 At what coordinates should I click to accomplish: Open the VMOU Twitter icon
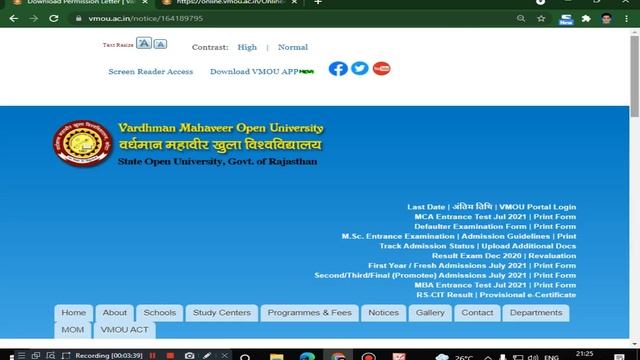point(360,68)
